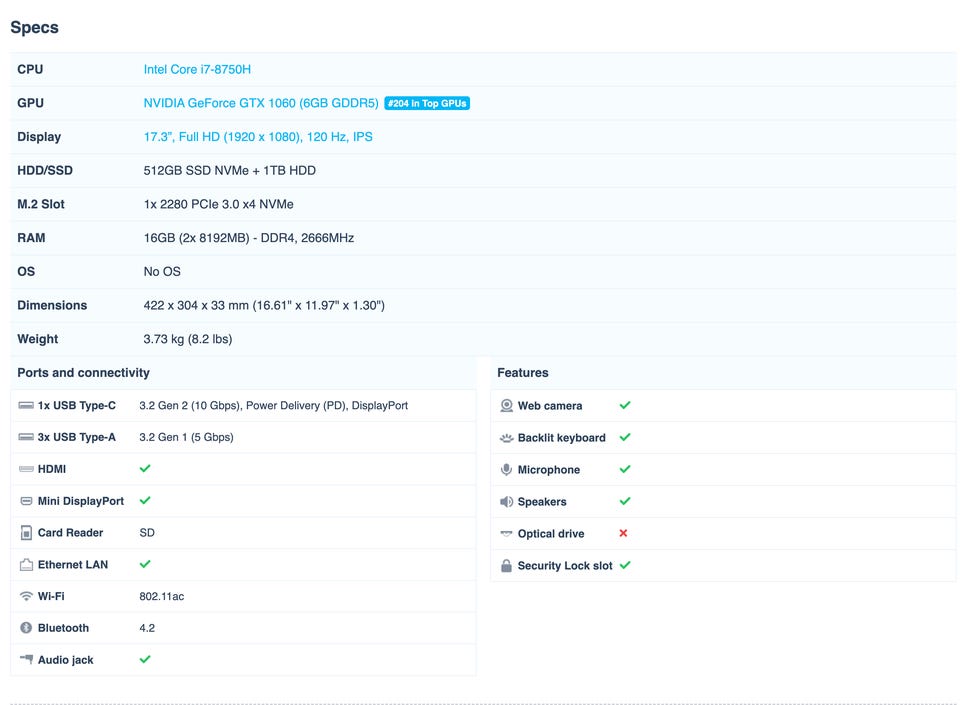Click the #204 in Top GPUs badge
The image size is (960, 705).
(x=427, y=103)
